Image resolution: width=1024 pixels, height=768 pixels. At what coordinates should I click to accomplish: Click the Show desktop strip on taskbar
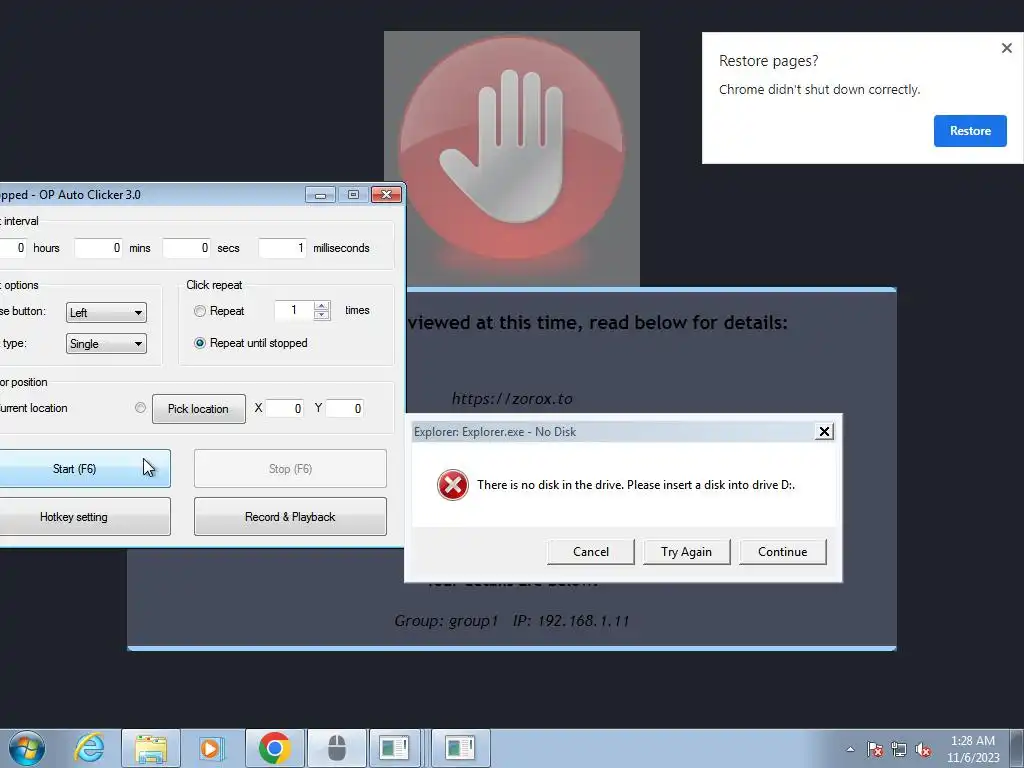click(1017, 748)
